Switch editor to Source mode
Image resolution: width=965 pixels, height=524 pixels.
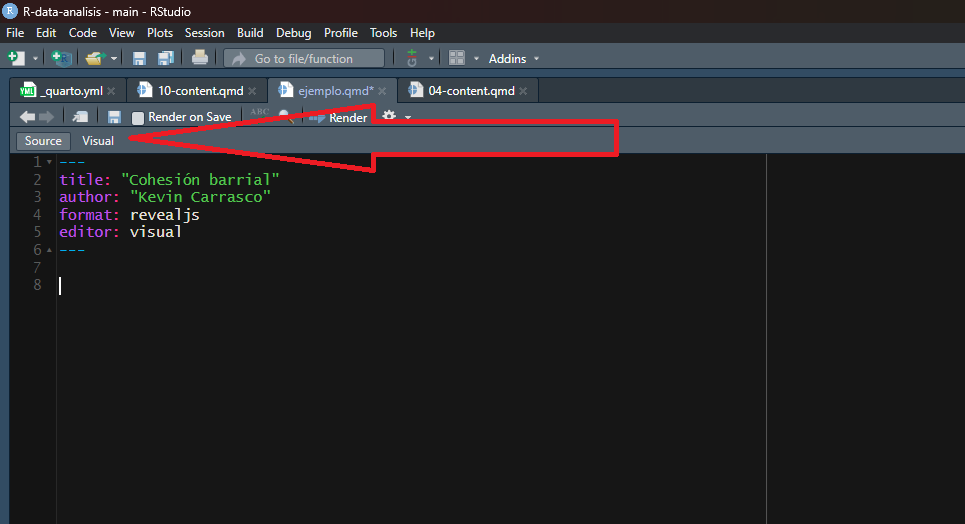click(43, 141)
